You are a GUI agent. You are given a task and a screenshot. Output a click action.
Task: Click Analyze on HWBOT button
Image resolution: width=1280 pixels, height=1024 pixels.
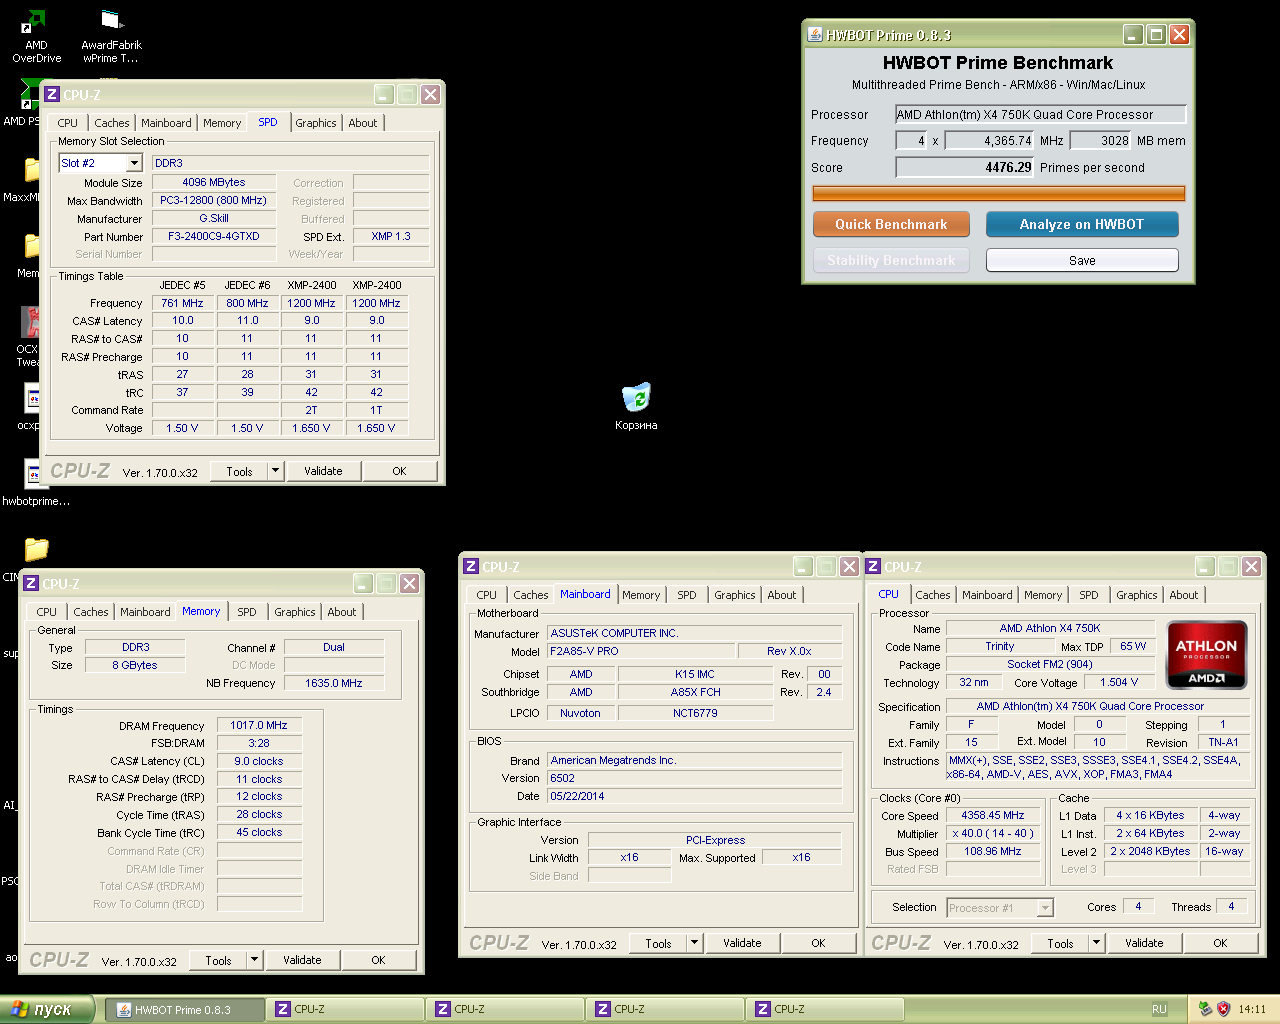(x=1082, y=224)
